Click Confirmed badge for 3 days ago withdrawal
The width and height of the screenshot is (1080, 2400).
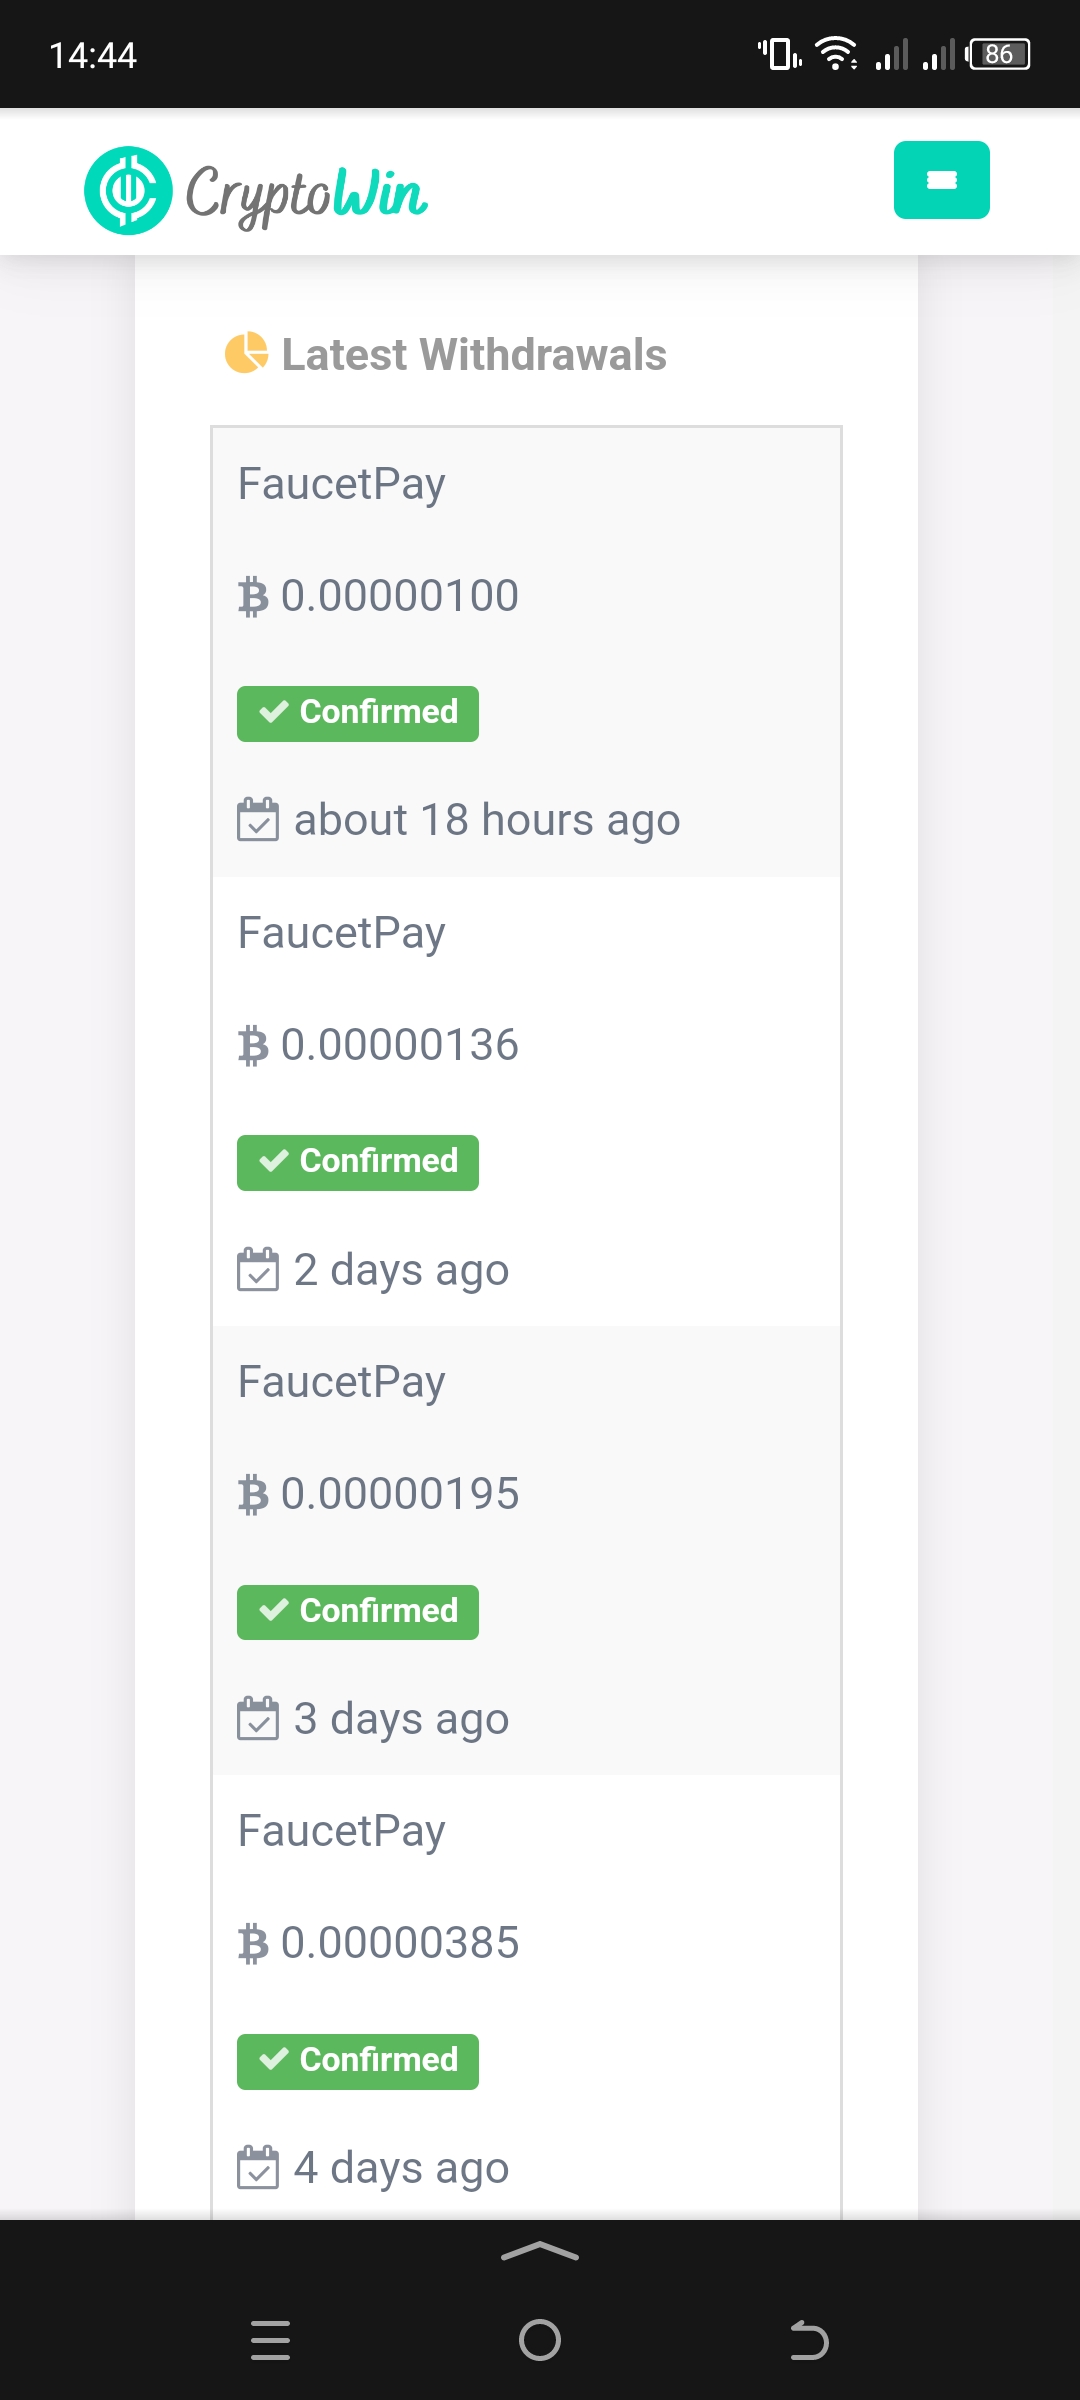[x=358, y=1612]
